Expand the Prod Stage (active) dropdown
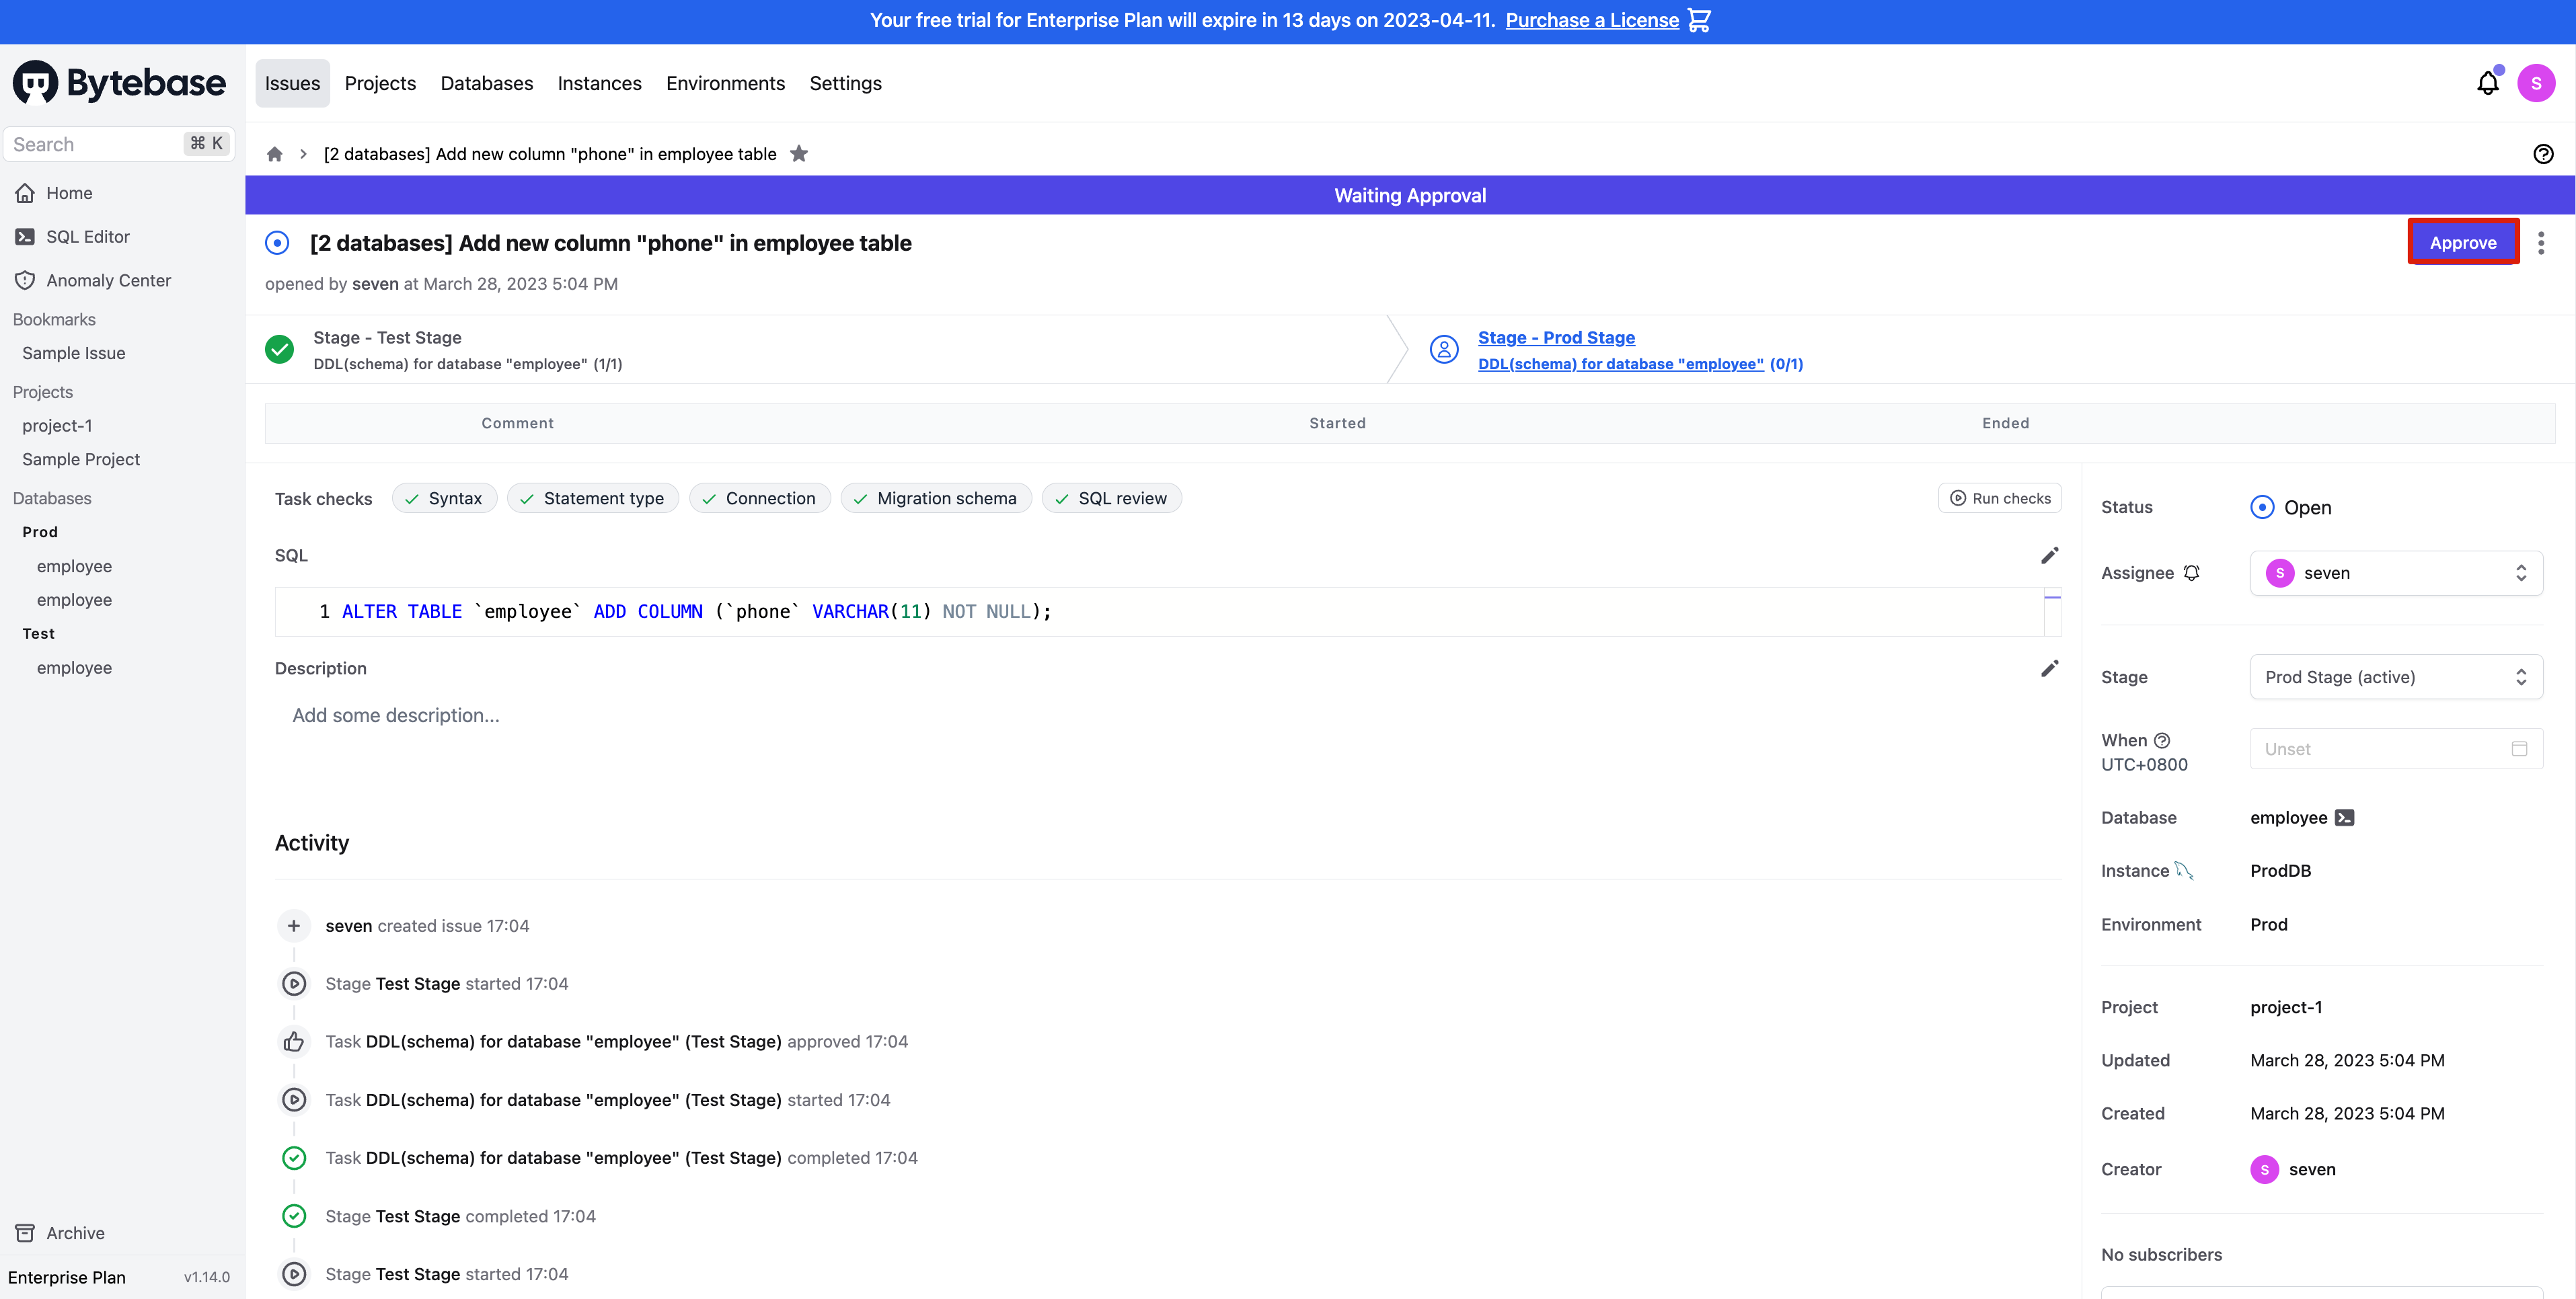 tap(2396, 677)
